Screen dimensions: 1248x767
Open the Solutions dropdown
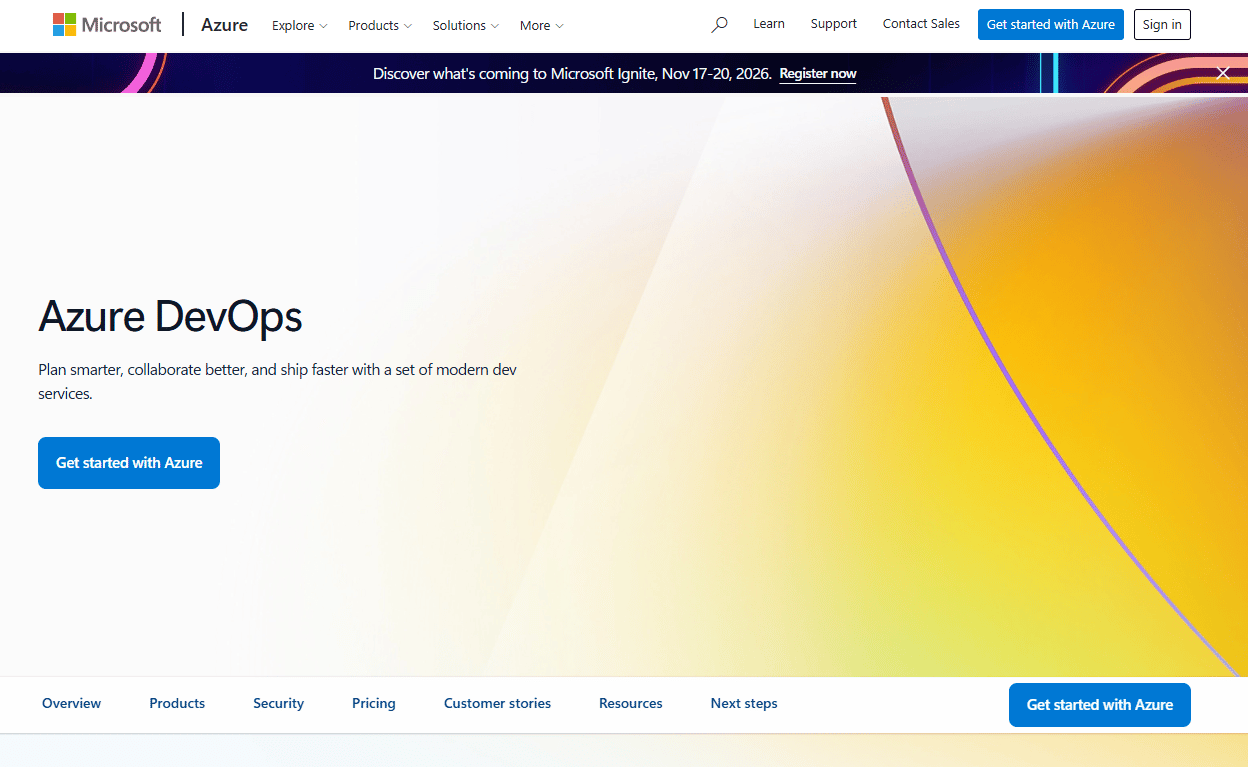coord(466,25)
